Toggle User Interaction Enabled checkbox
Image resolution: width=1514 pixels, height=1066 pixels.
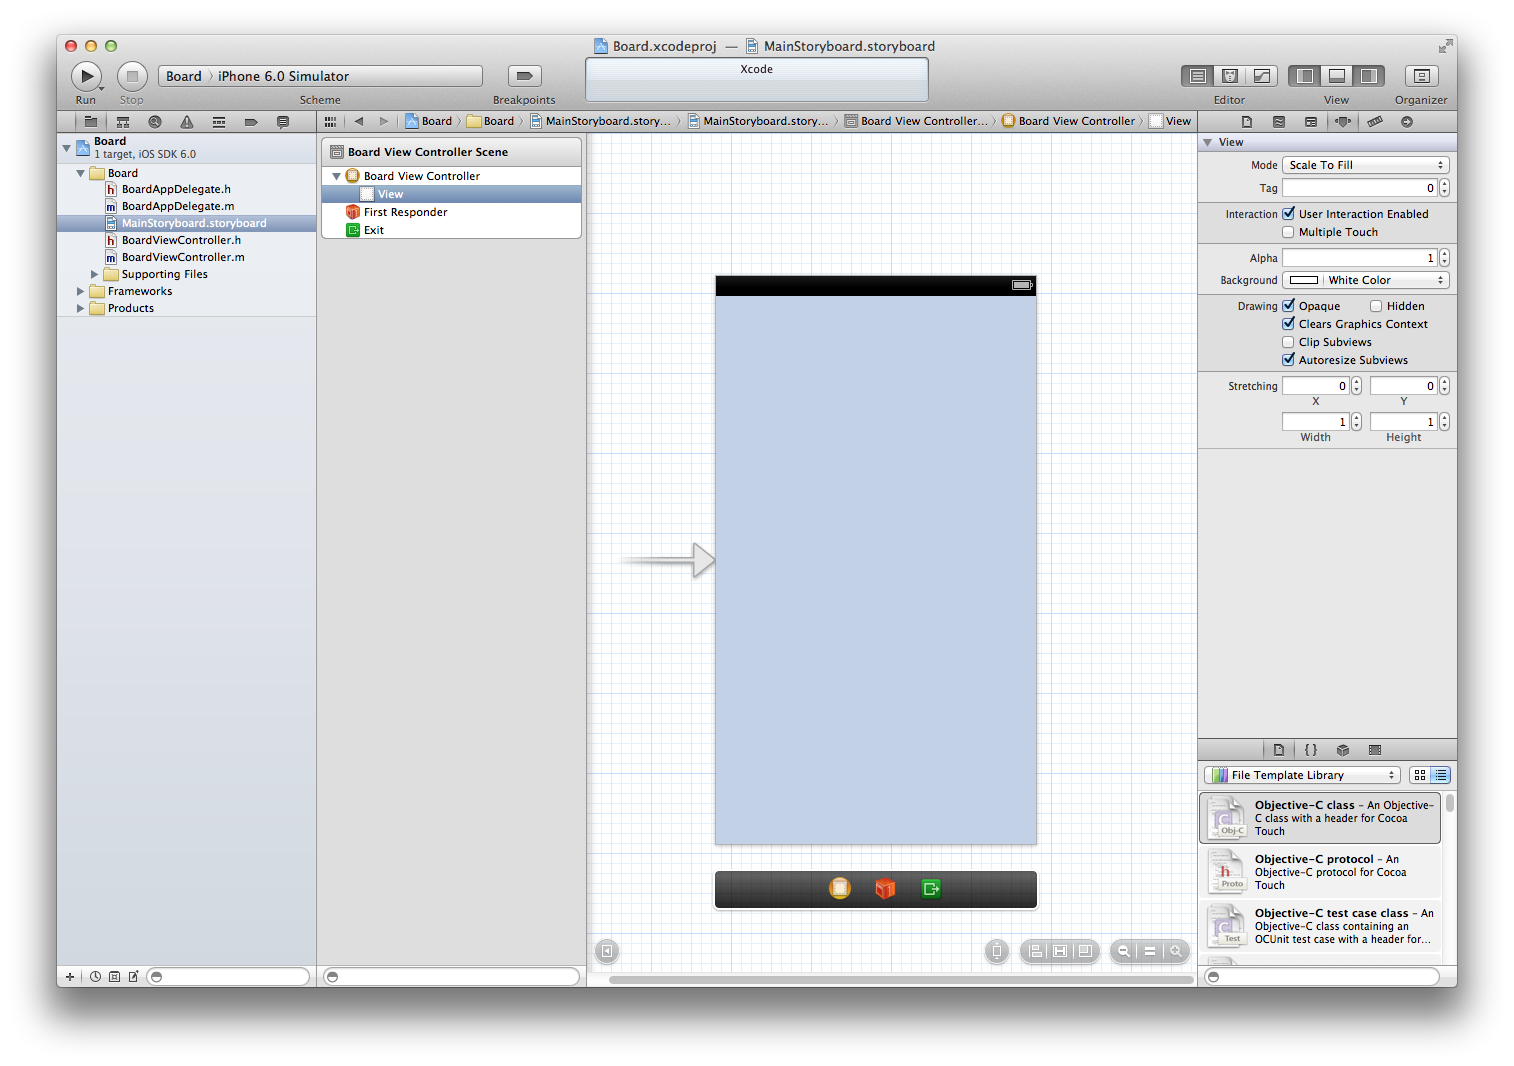click(x=1289, y=214)
